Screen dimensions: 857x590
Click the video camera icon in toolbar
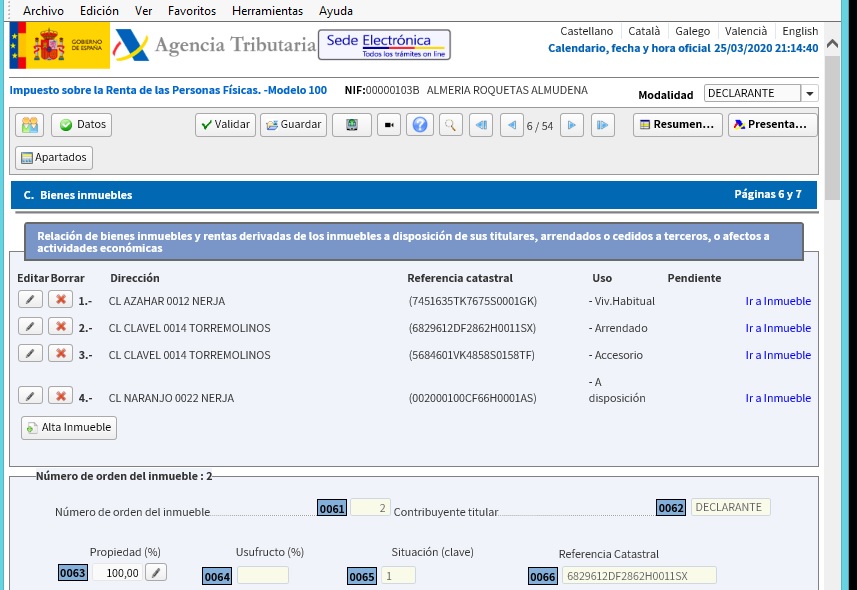pyautogui.click(x=388, y=125)
